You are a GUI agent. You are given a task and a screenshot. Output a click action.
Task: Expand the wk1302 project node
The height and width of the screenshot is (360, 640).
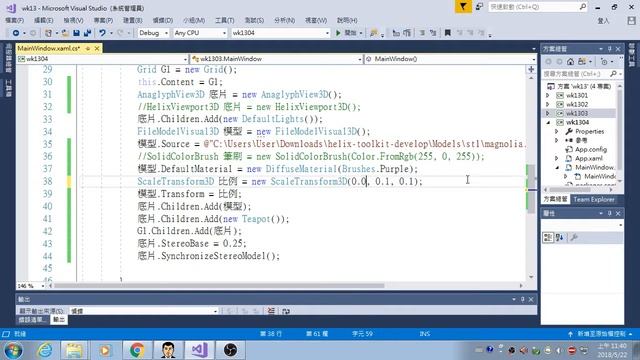click(x=548, y=104)
